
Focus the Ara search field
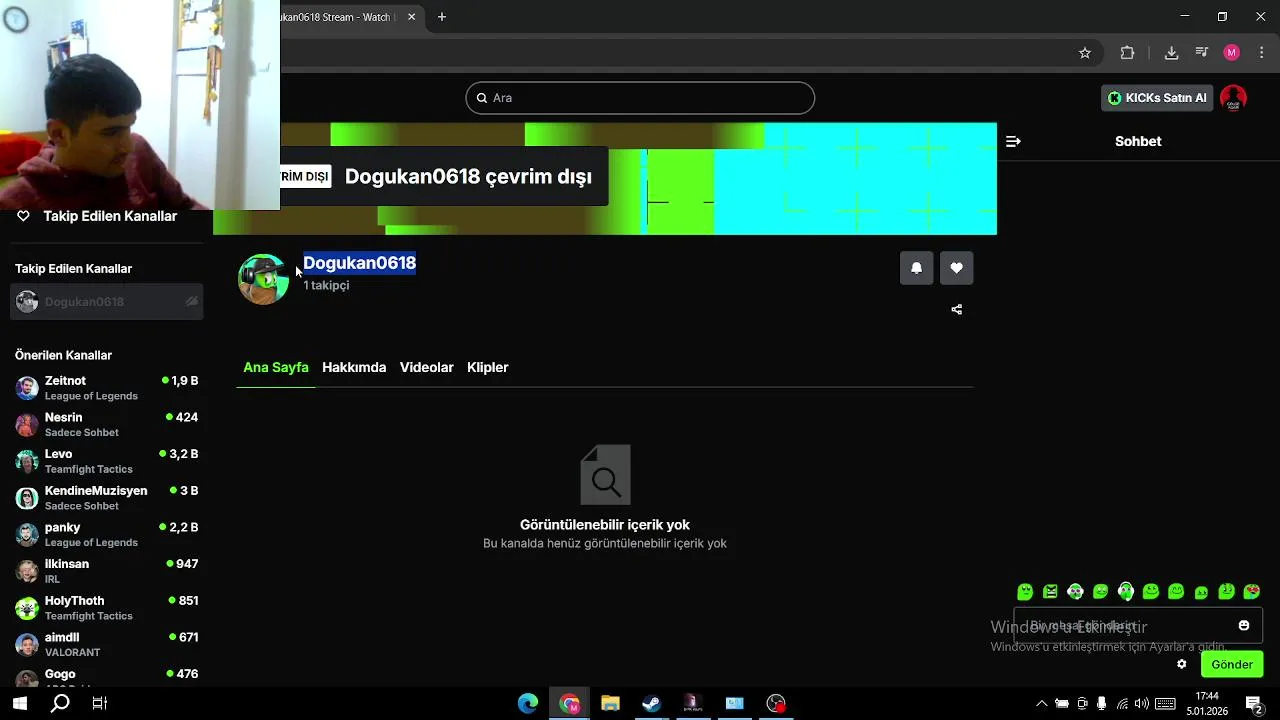(640, 98)
